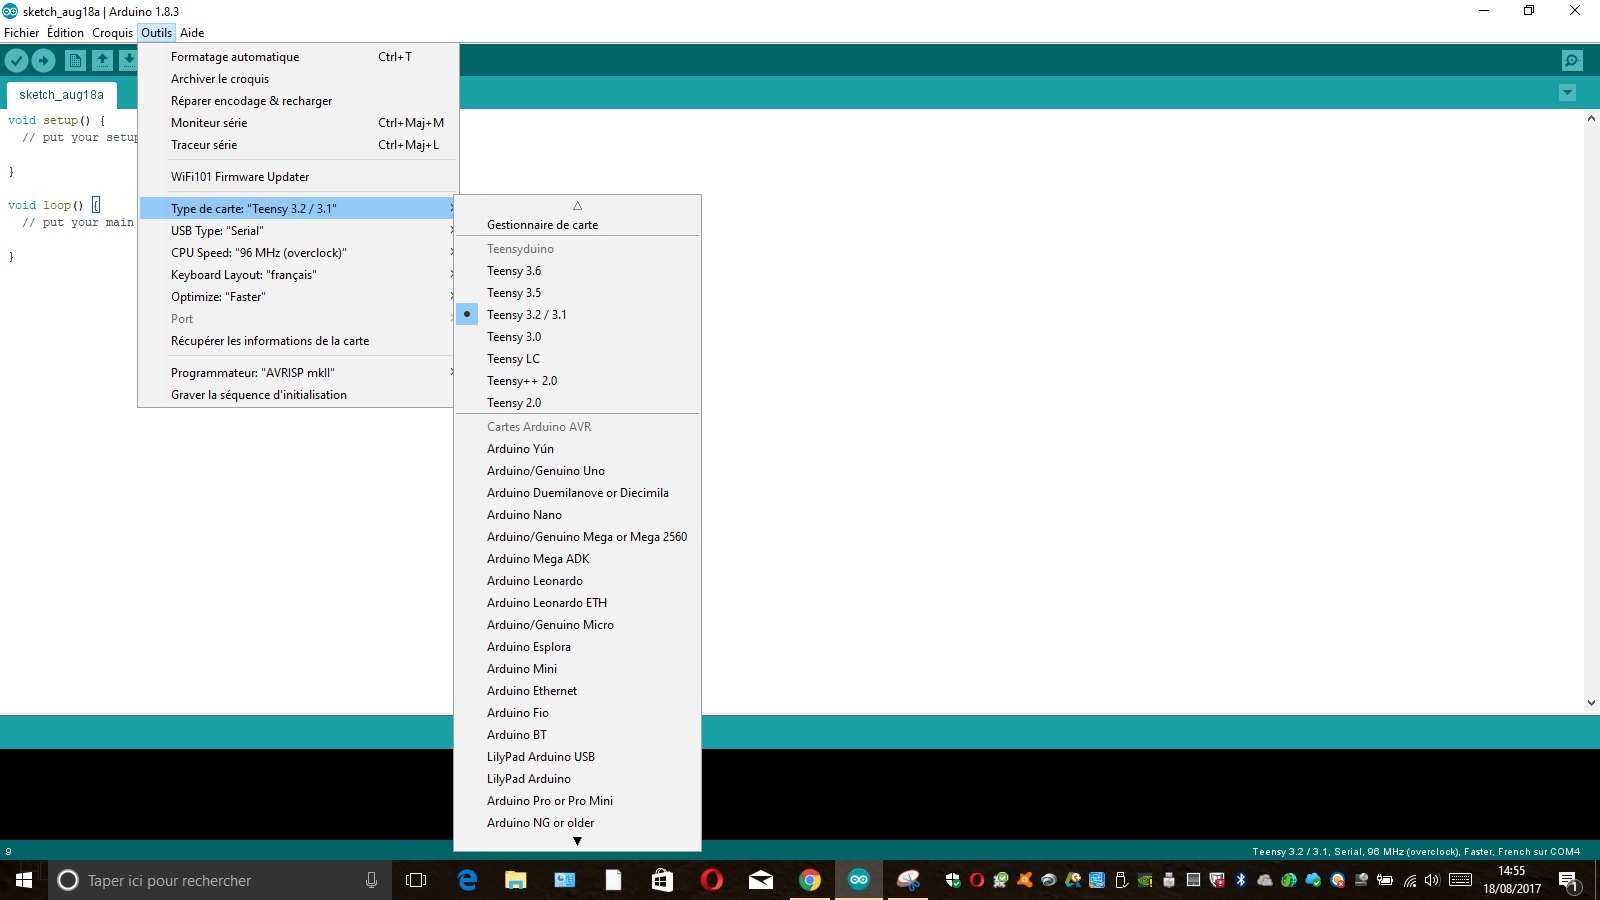Open the Windows Start menu
1600x900 pixels.
[x=24, y=880]
